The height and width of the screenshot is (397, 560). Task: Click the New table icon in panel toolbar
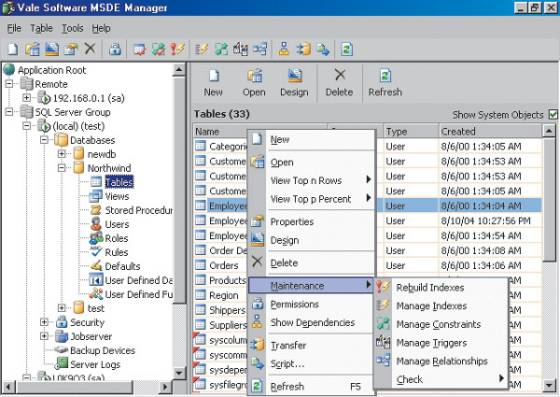[x=214, y=76]
